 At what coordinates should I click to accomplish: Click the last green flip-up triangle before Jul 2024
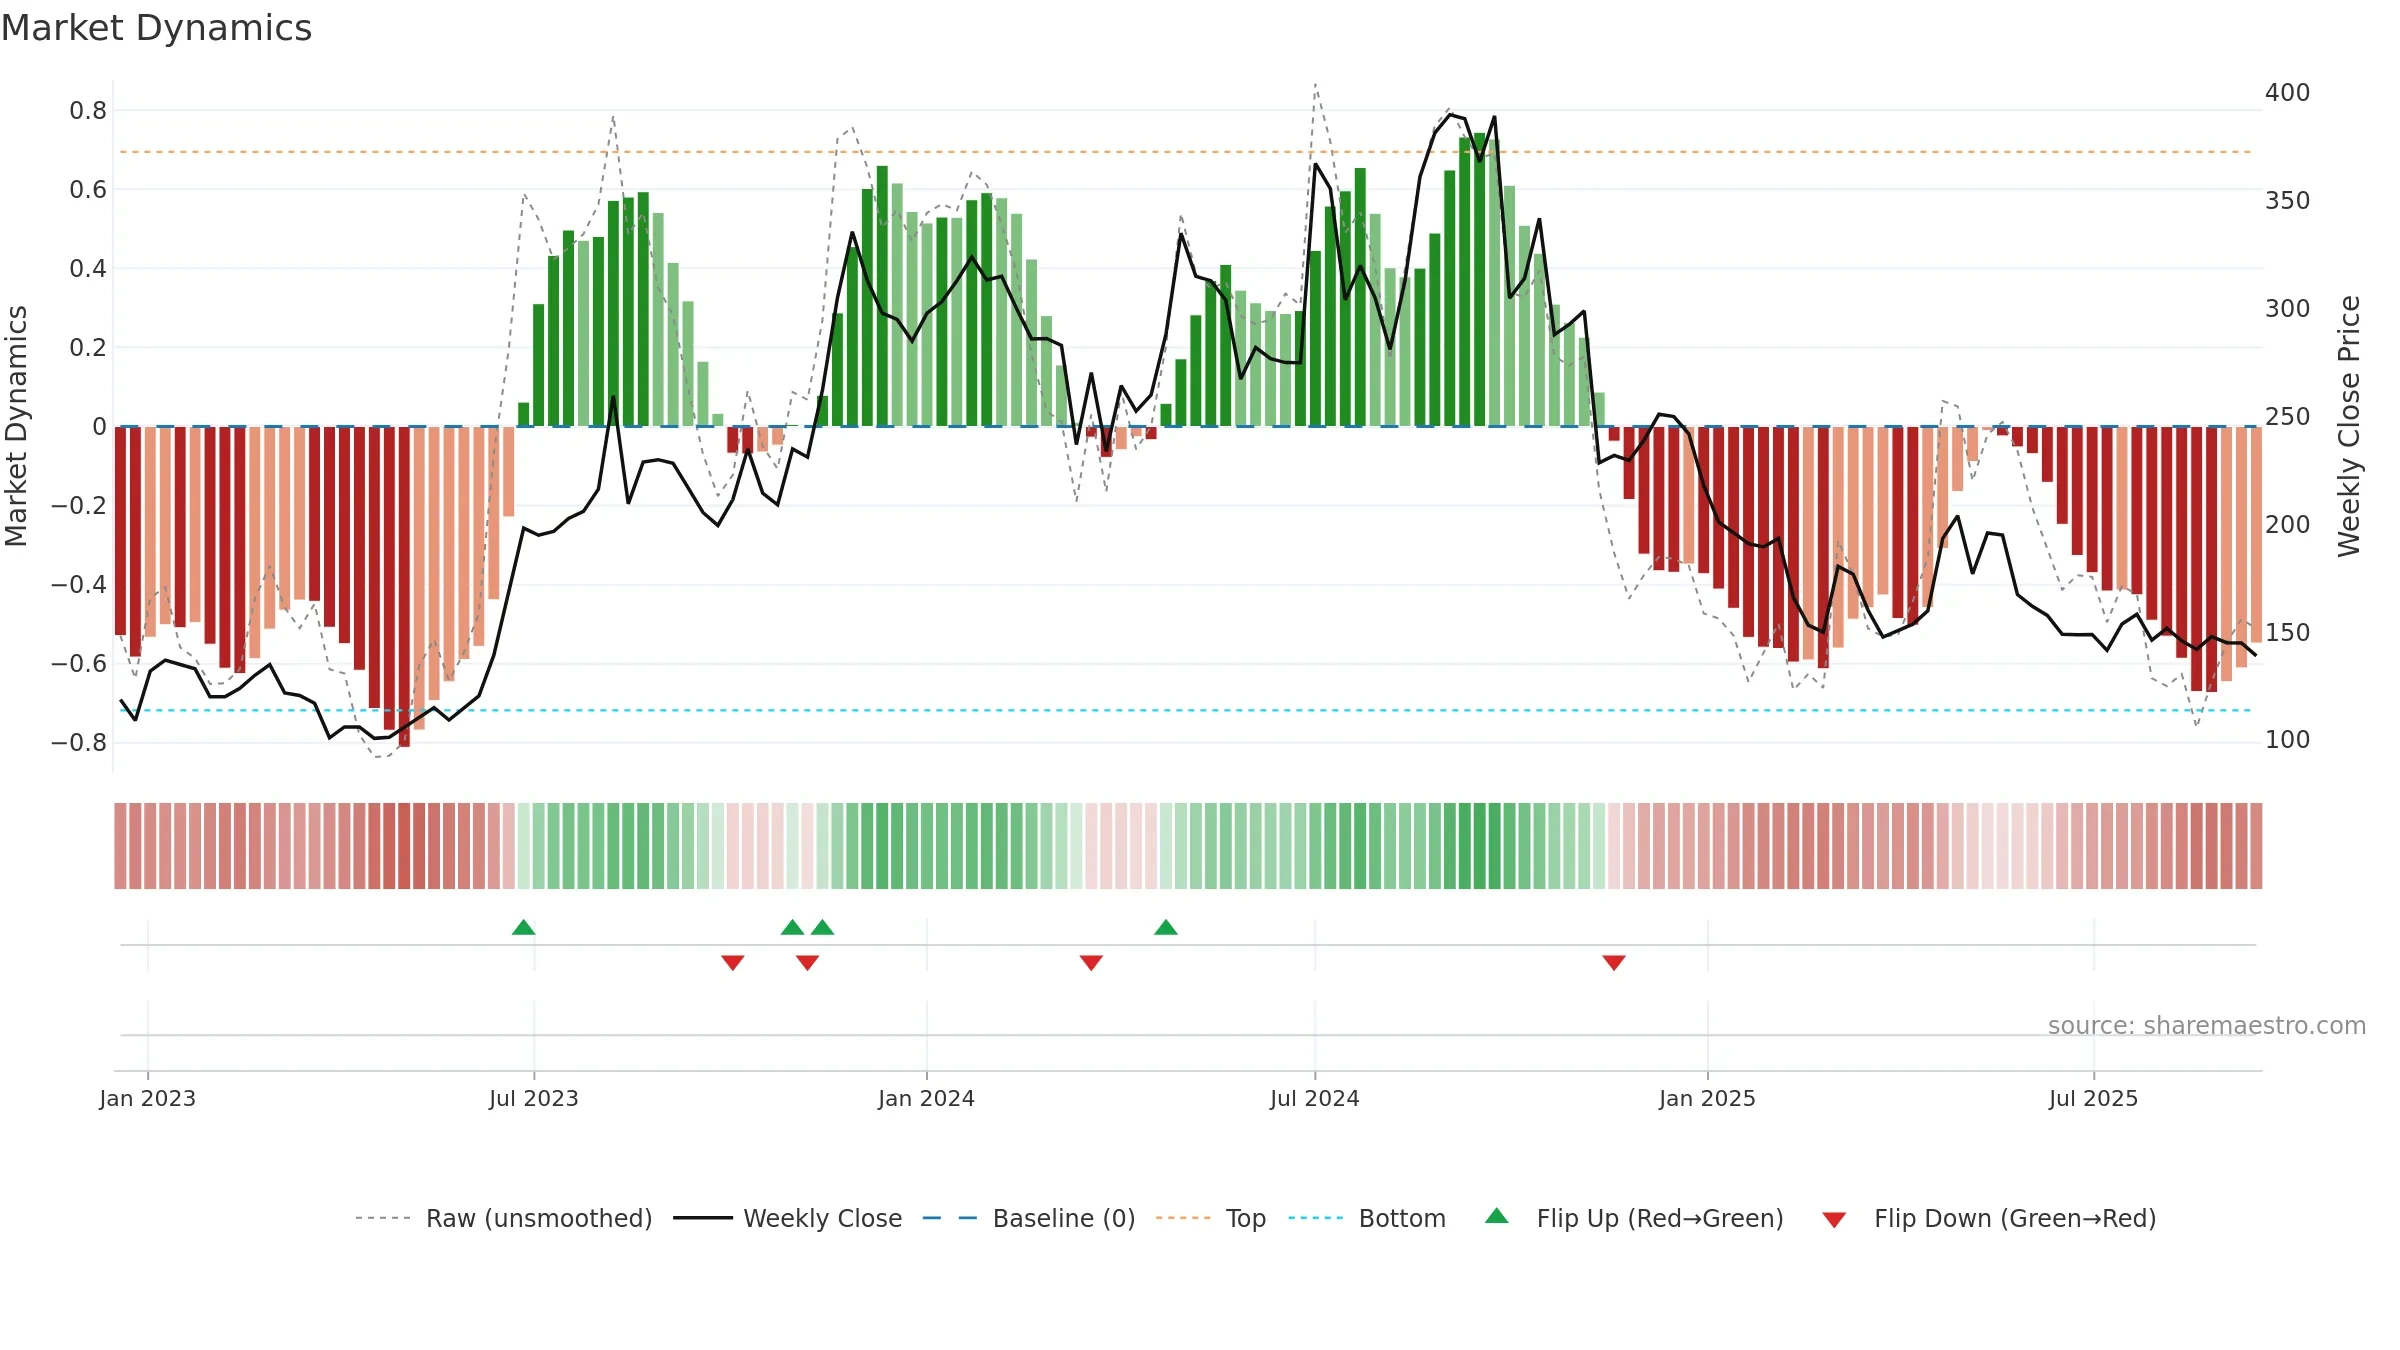click(x=1165, y=927)
